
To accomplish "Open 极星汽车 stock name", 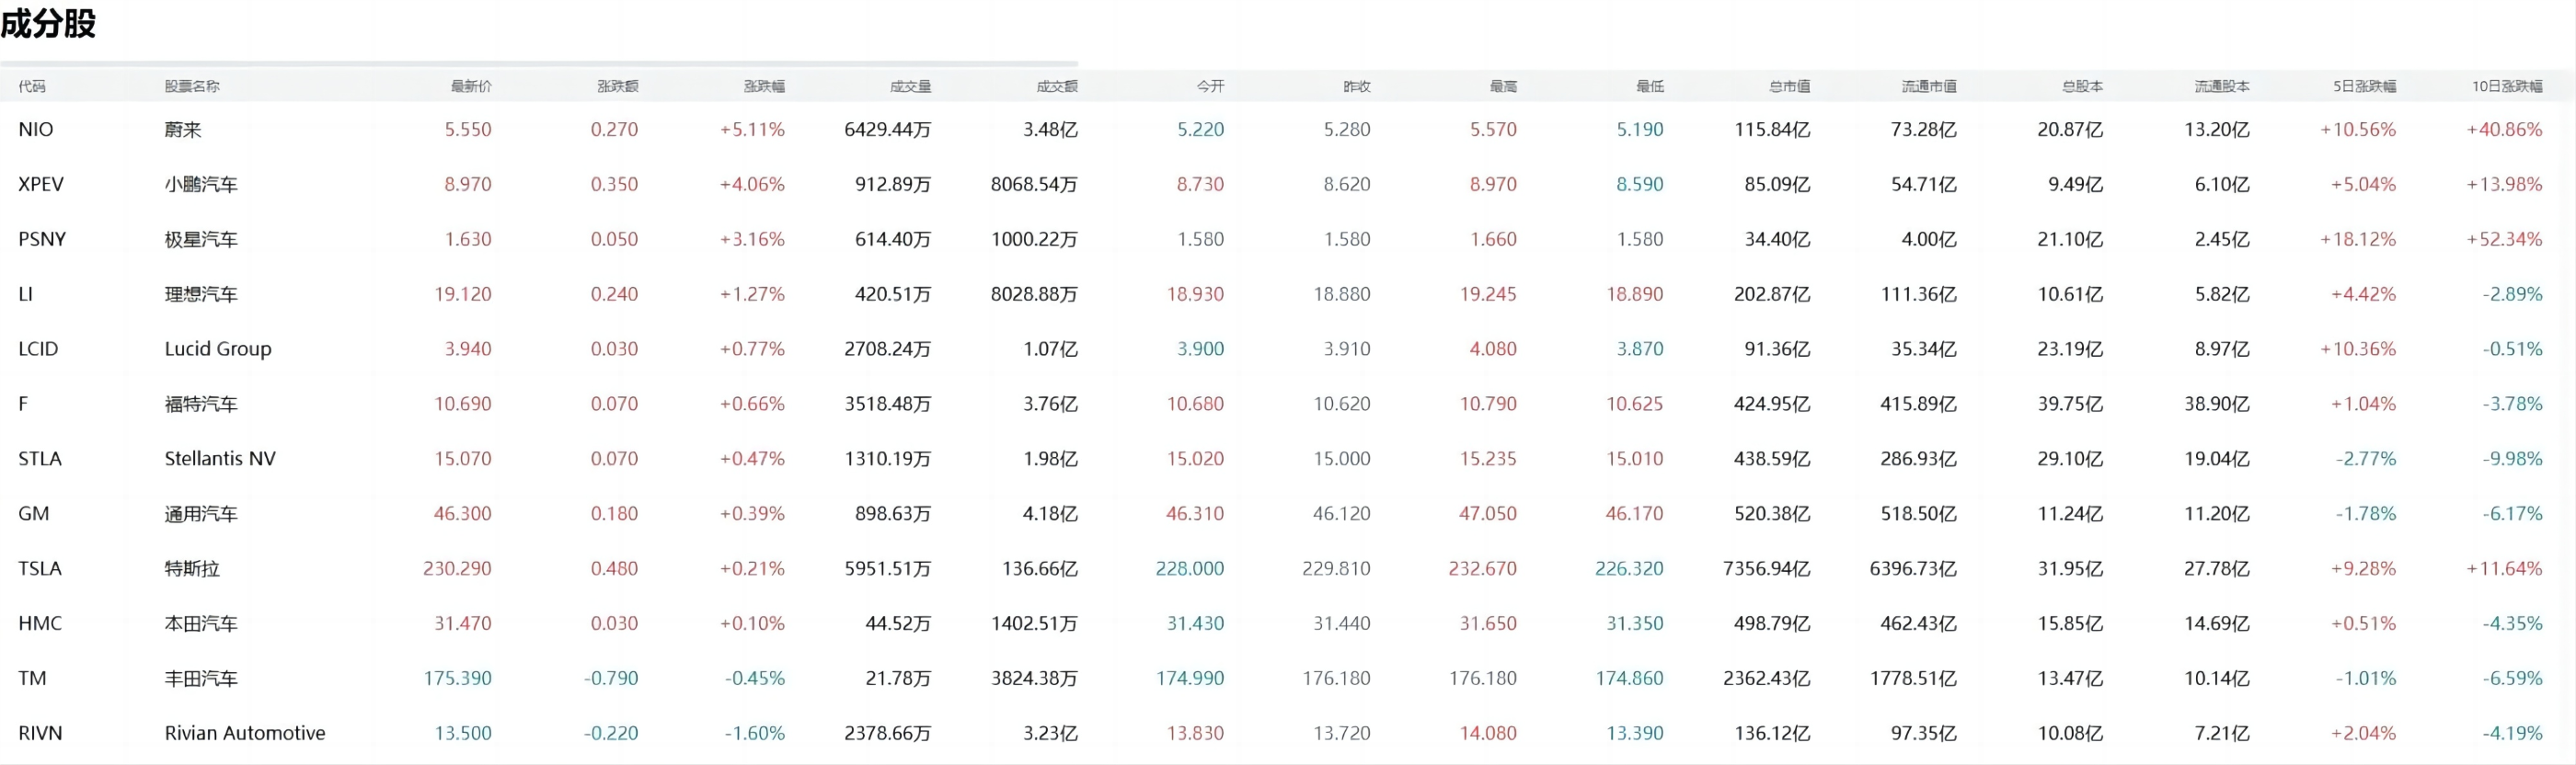I will click(x=201, y=240).
